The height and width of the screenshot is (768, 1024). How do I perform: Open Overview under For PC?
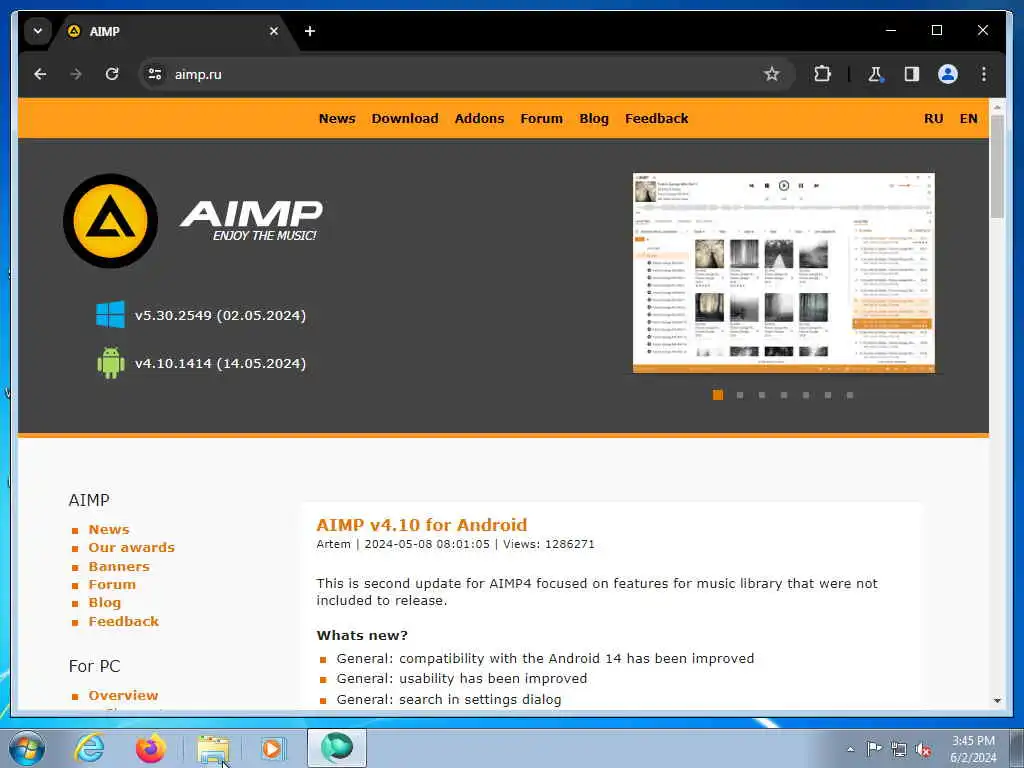(x=123, y=696)
